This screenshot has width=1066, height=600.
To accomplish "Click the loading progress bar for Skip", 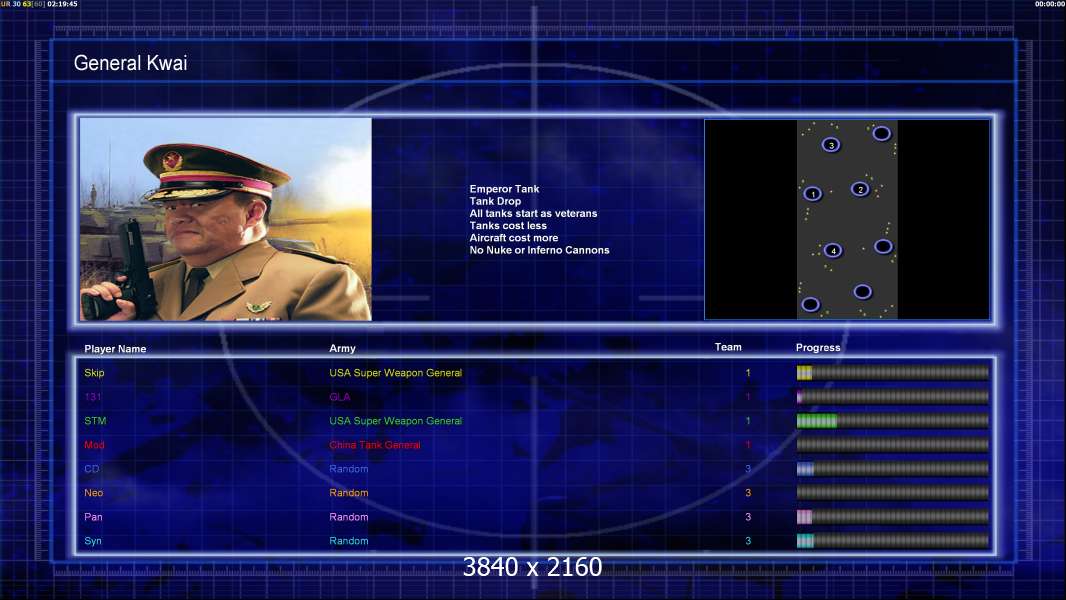I will [x=893, y=372].
